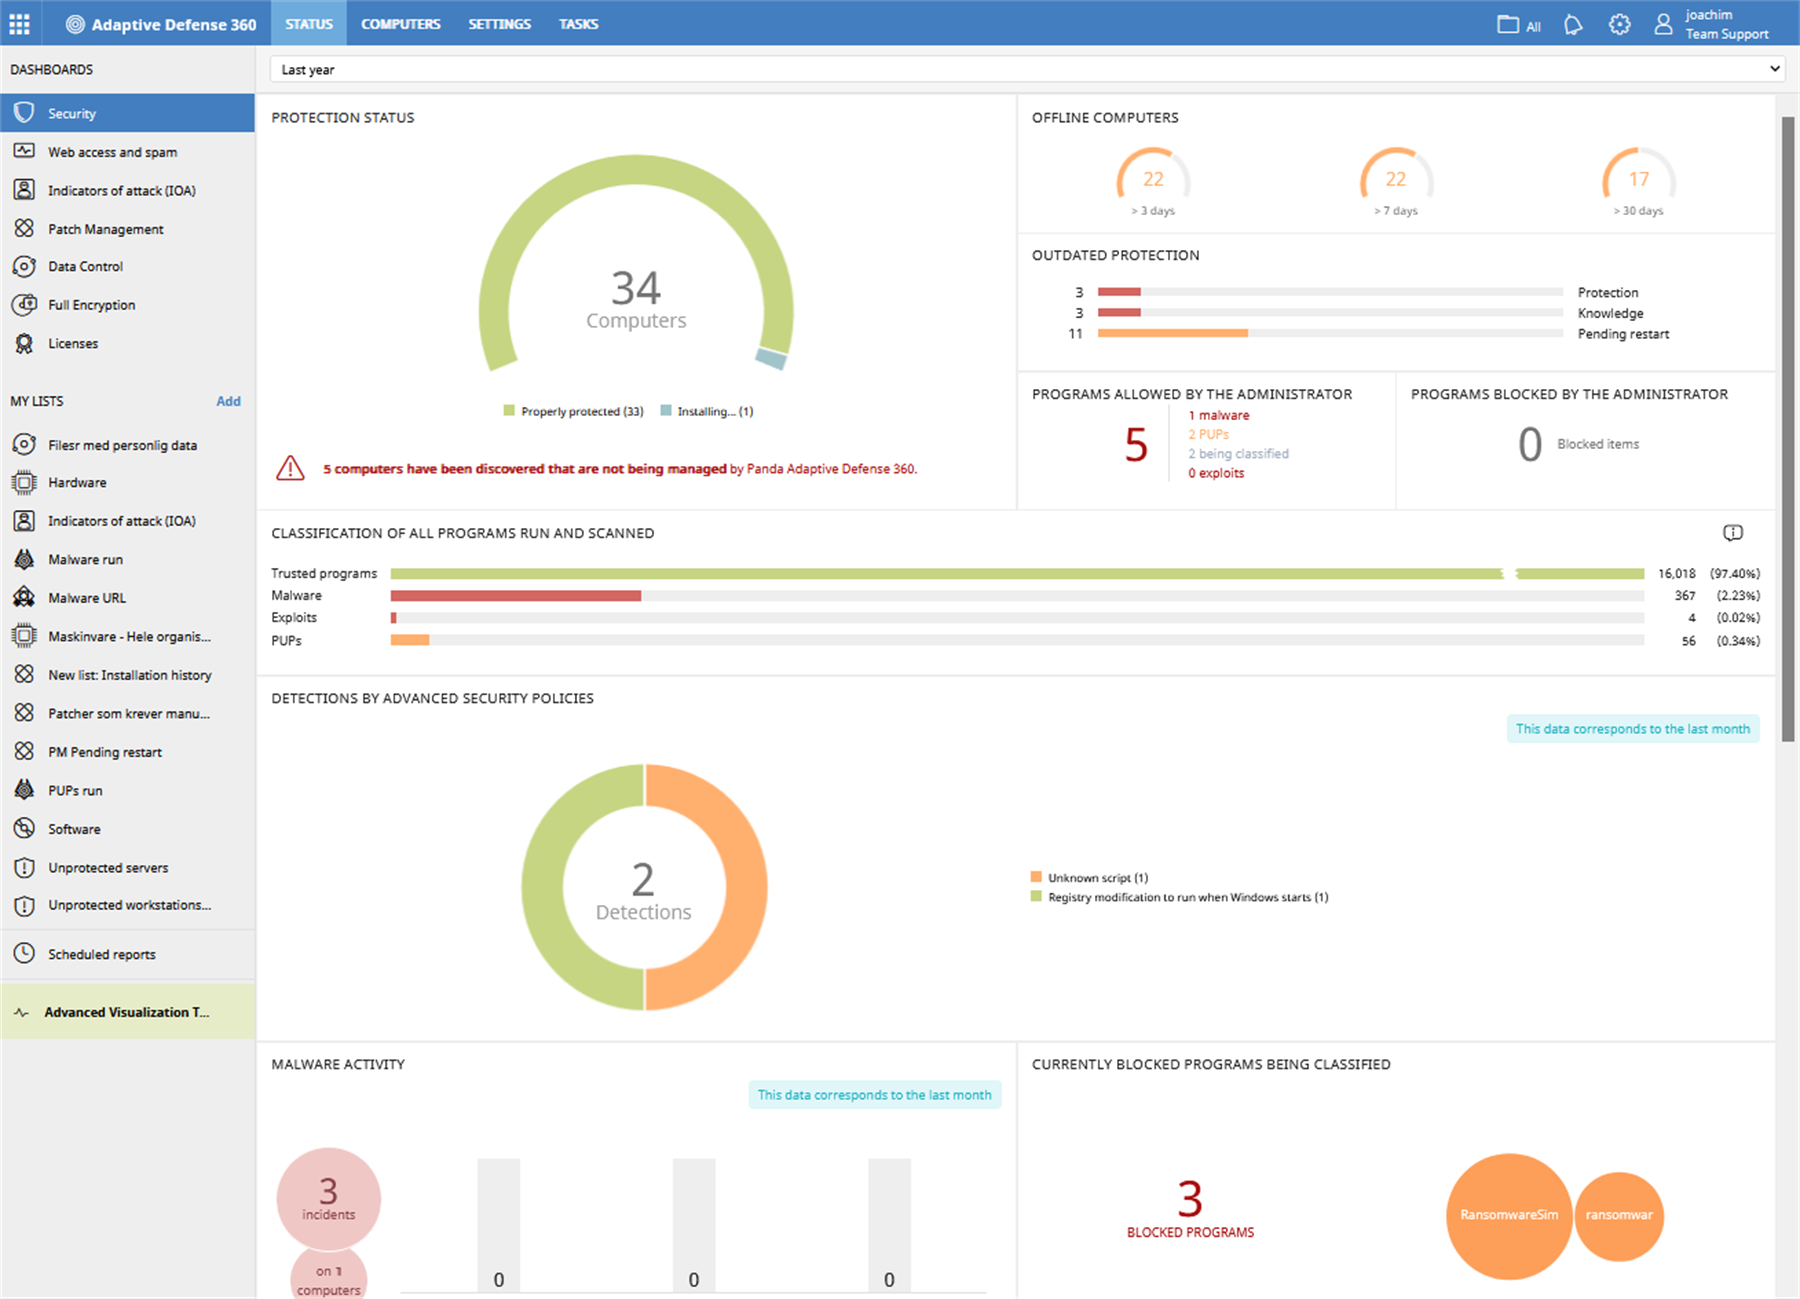Click Properly protected (33) legend swatch
The height and width of the screenshot is (1299, 1800).
pyautogui.click(x=509, y=411)
